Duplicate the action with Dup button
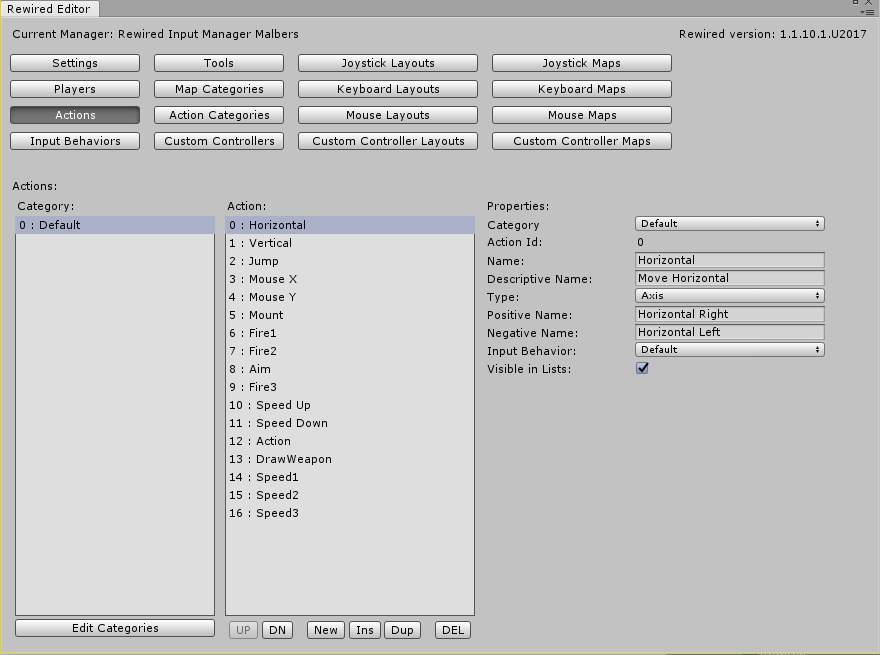Image resolution: width=880 pixels, height=655 pixels. [x=402, y=630]
